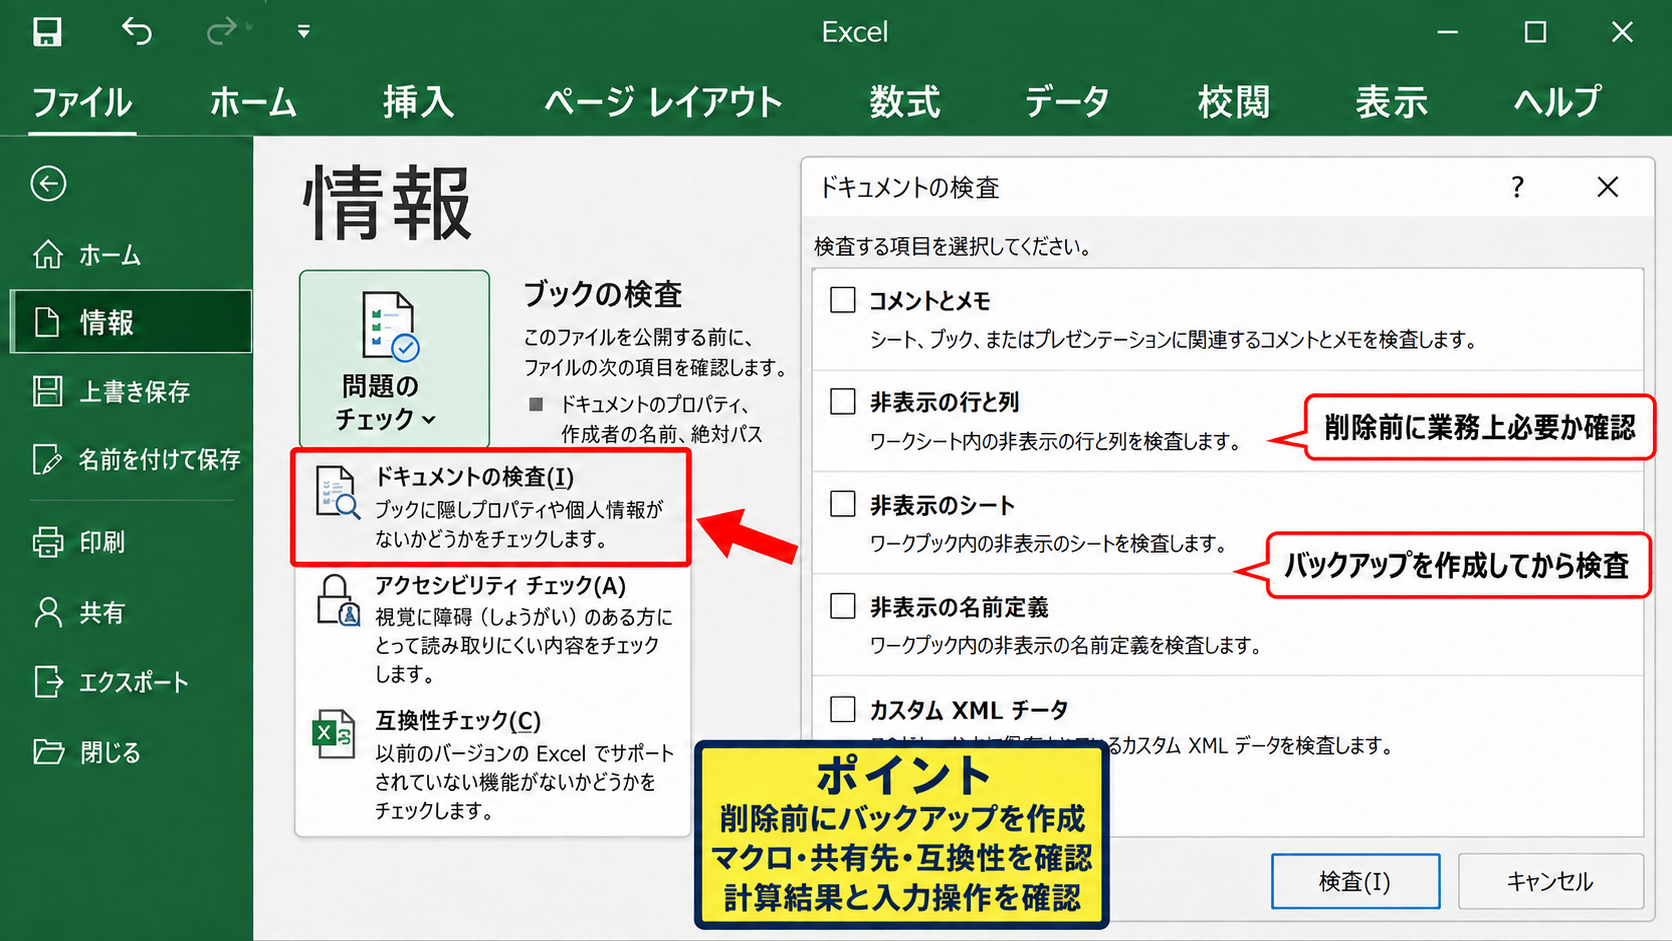Click the checklist icon on 問題のチェック
1672x941 pixels.
coord(390,325)
